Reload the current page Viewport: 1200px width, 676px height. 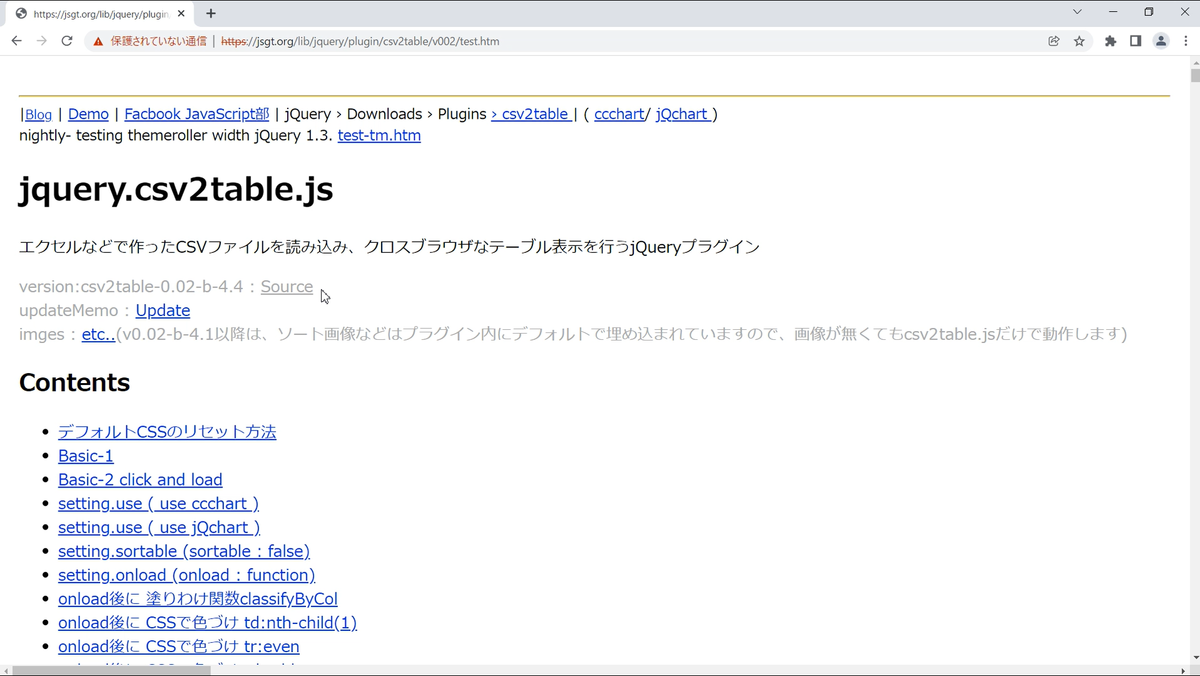(68, 41)
